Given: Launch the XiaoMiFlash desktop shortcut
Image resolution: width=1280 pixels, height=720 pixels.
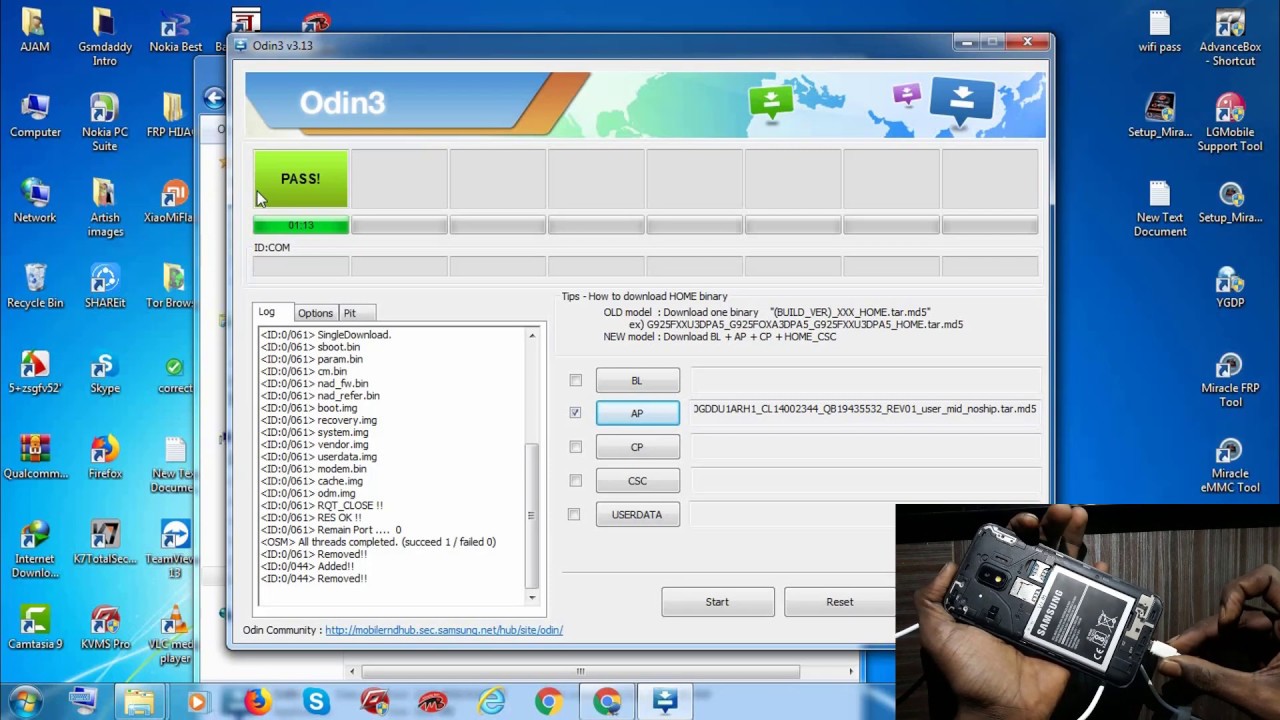Looking at the screenshot, I should (172, 201).
